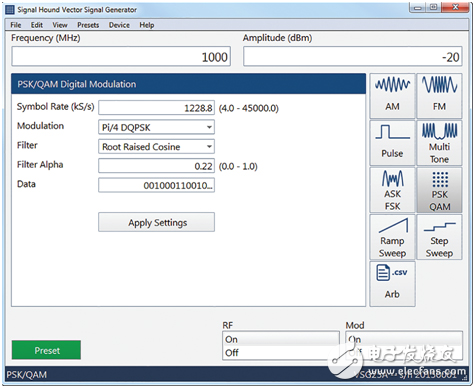Screen dimensions: 475x388
Task: Click the Amplitude (dBm) input field
Action: coord(353,57)
